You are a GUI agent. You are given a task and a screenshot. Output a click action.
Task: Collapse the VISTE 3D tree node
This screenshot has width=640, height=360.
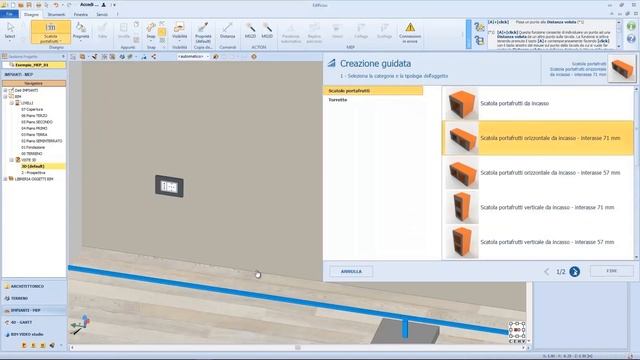pyautogui.click(x=12, y=160)
